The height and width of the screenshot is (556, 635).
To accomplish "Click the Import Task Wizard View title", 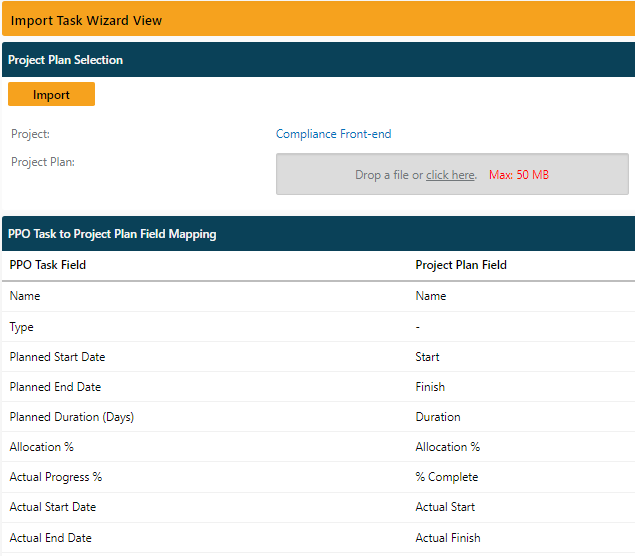I will point(86,20).
